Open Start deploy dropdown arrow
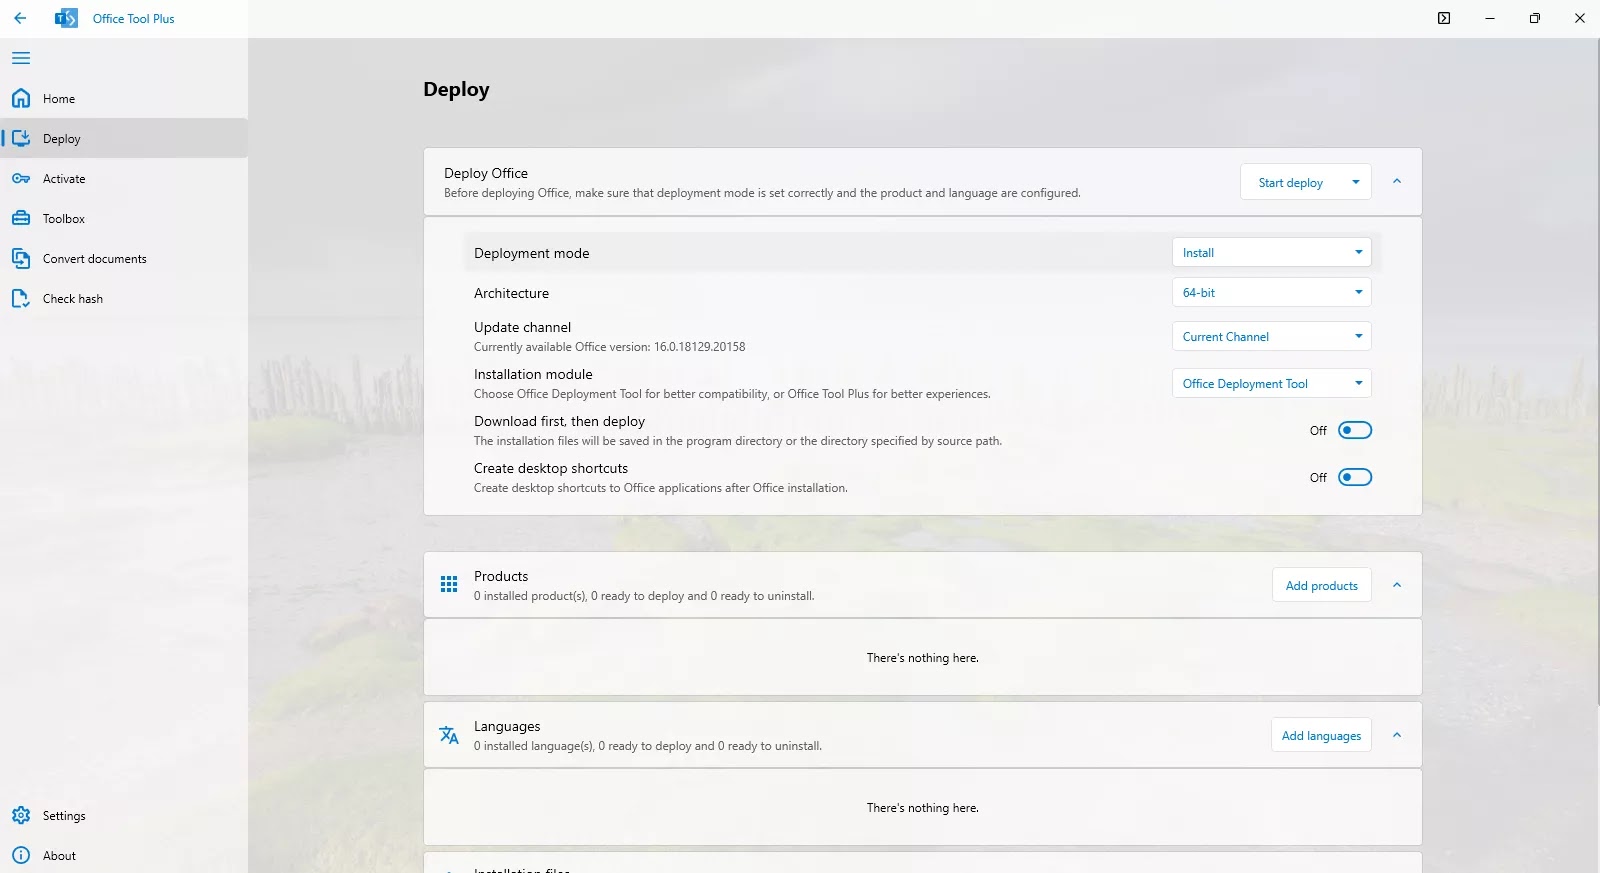 pos(1356,182)
